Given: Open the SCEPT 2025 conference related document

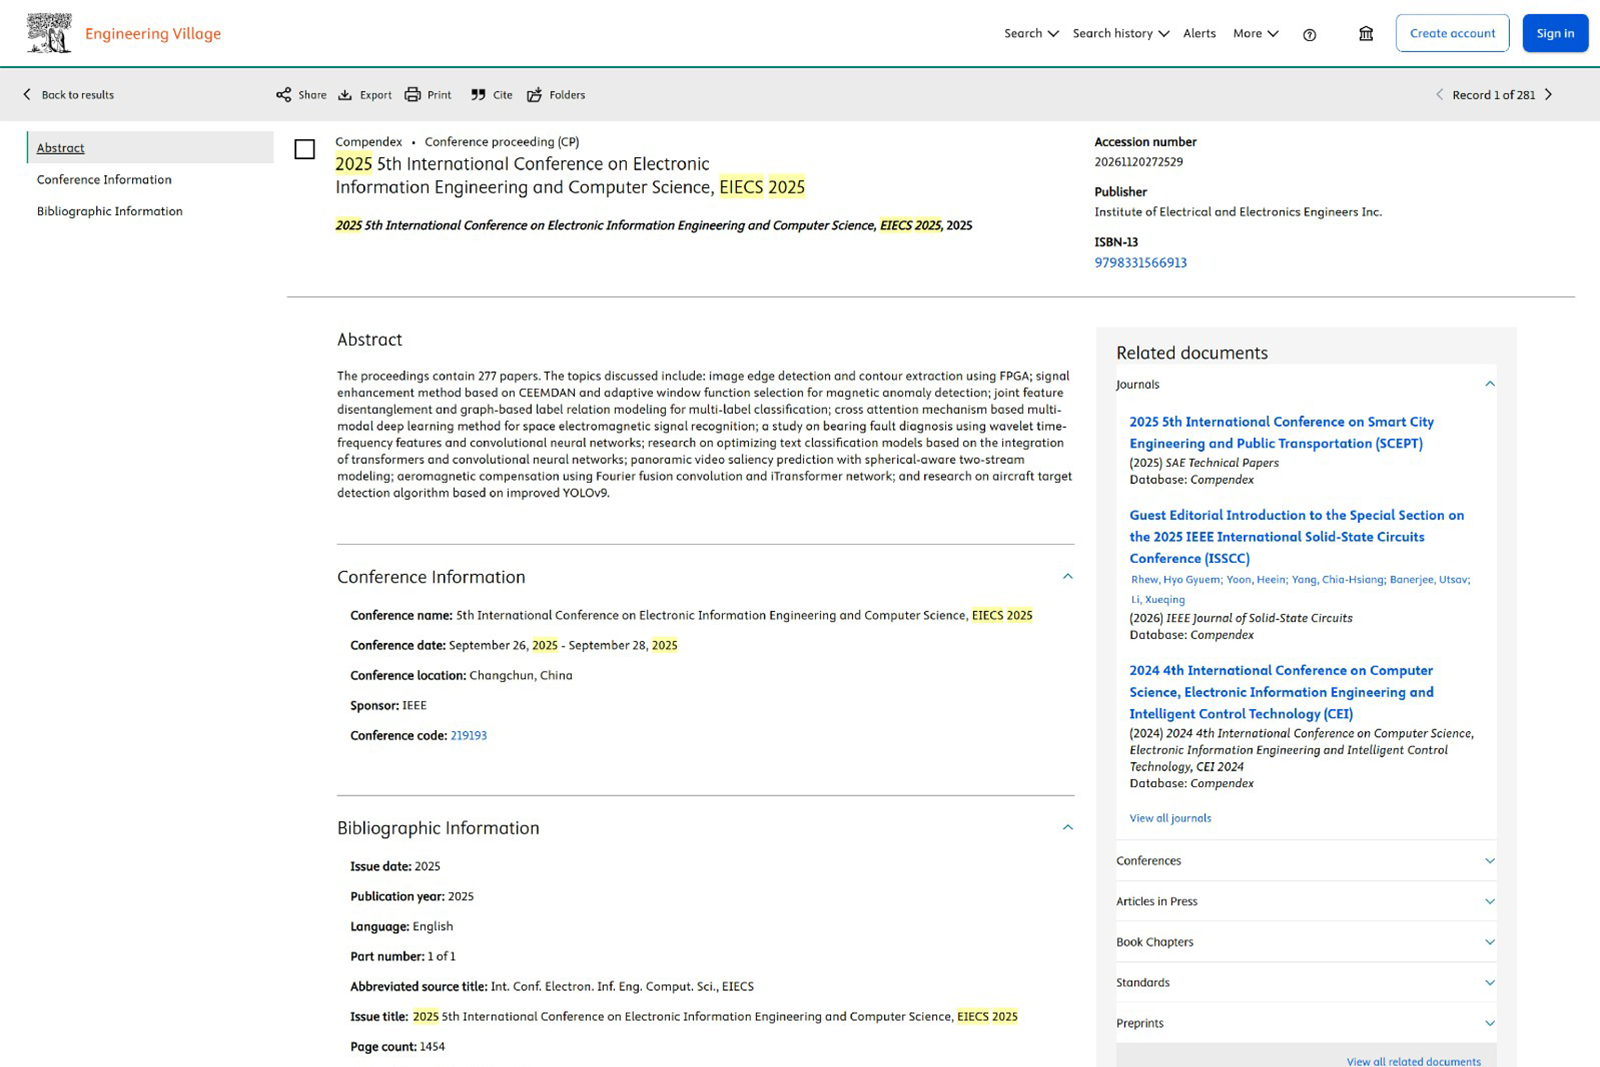Looking at the screenshot, I should coord(1282,433).
